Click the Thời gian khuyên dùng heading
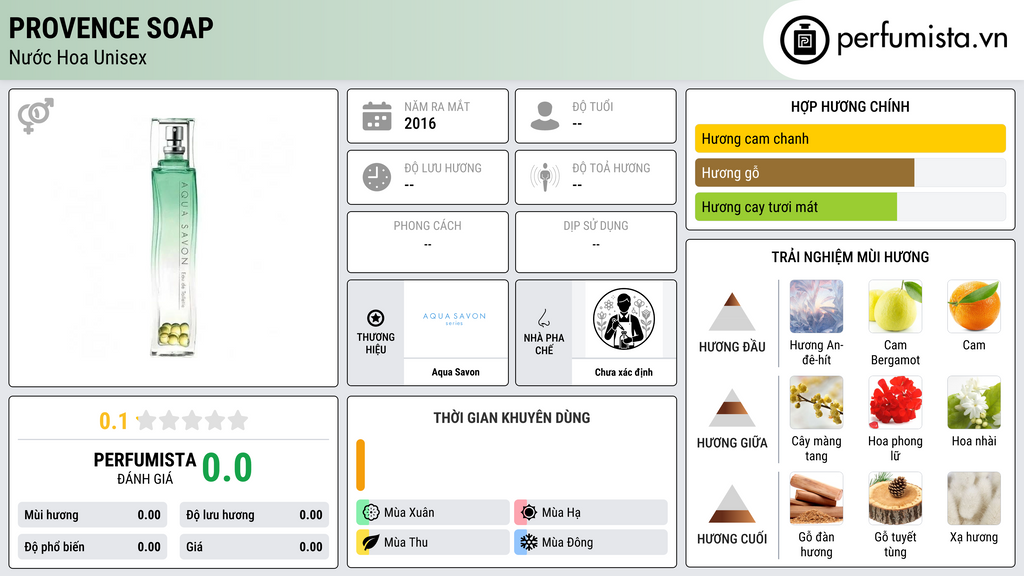This screenshot has height=576, width=1024. (x=512, y=418)
